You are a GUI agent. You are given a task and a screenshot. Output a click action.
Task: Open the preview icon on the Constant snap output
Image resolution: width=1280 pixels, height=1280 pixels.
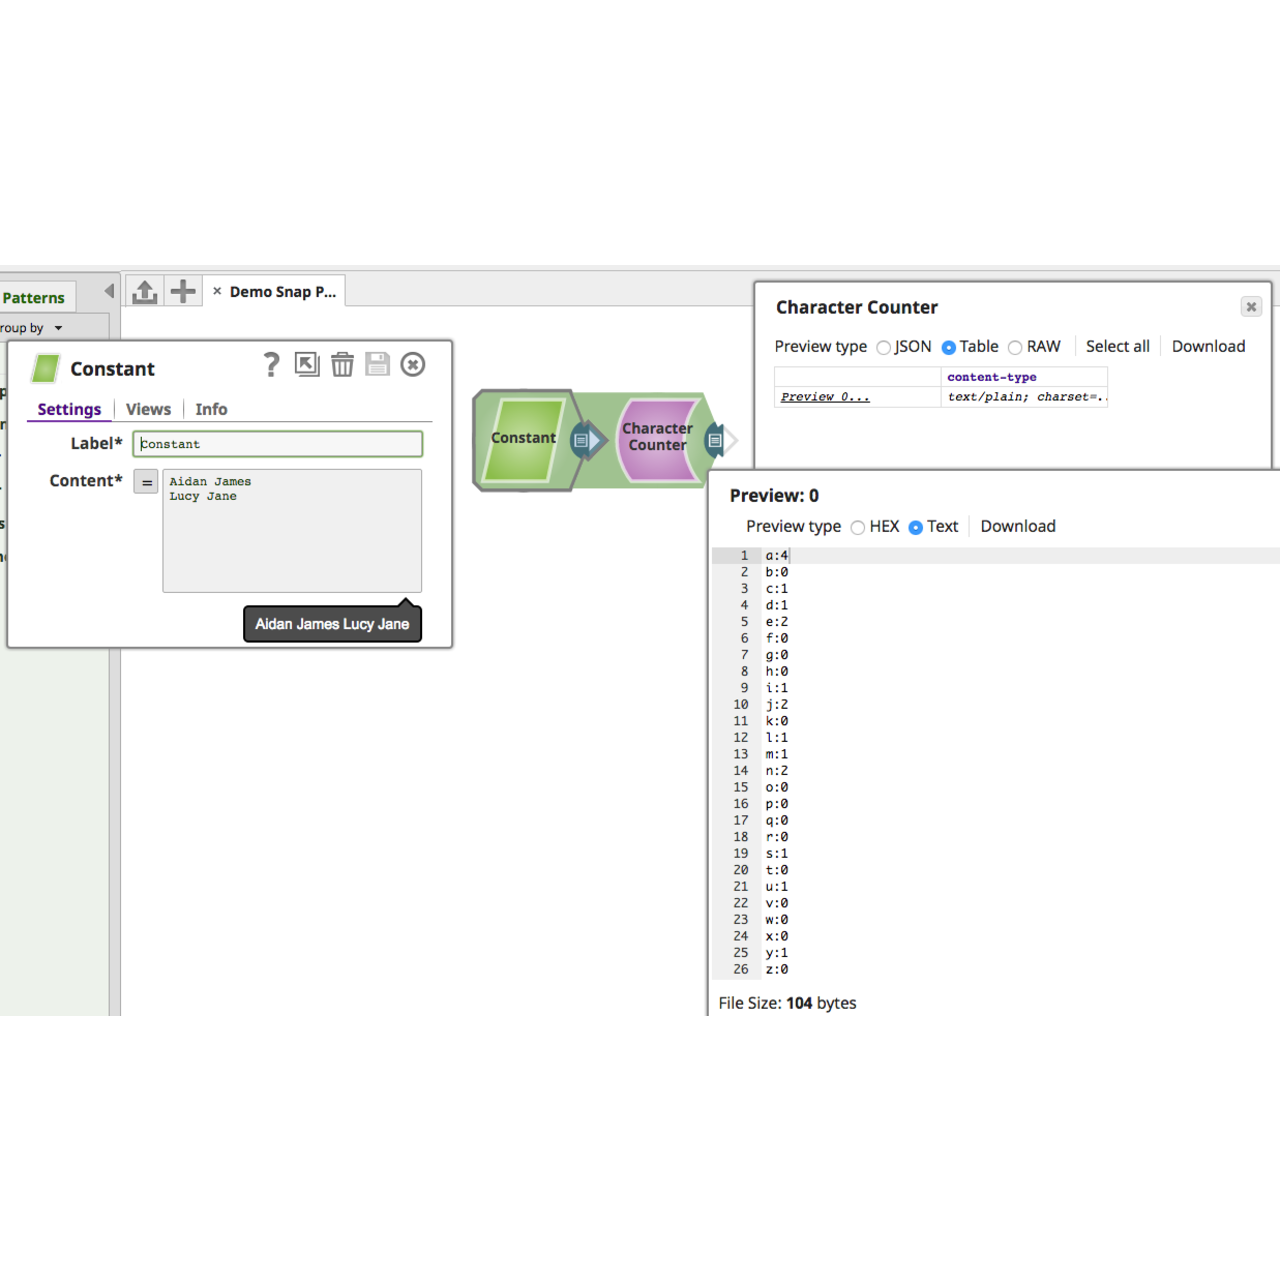click(x=583, y=440)
